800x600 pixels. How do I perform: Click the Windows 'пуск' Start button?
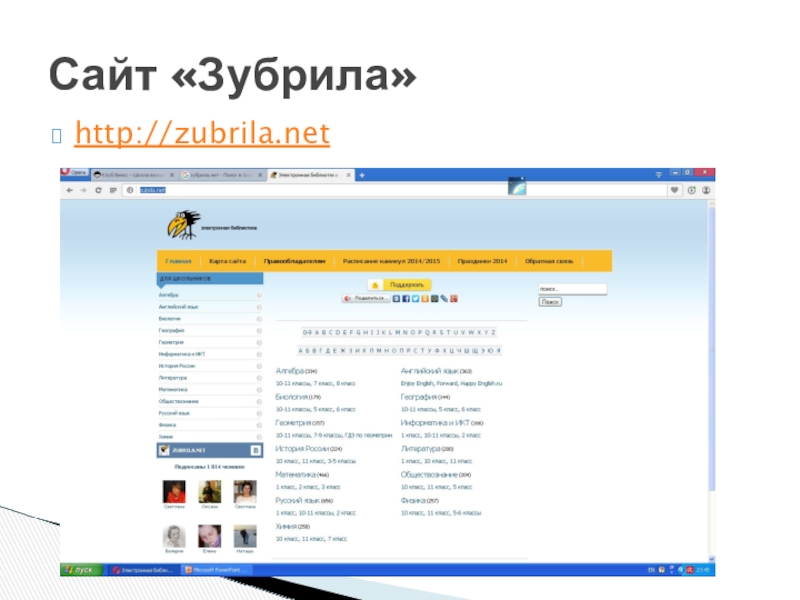[81, 570]
